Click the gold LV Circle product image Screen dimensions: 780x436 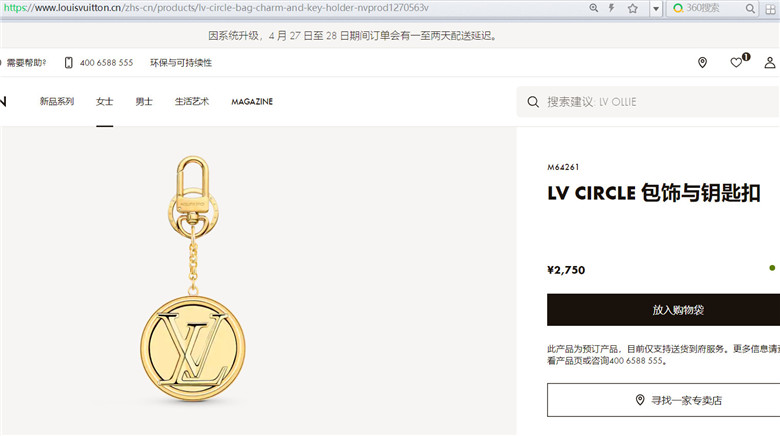tap(193, 279)
